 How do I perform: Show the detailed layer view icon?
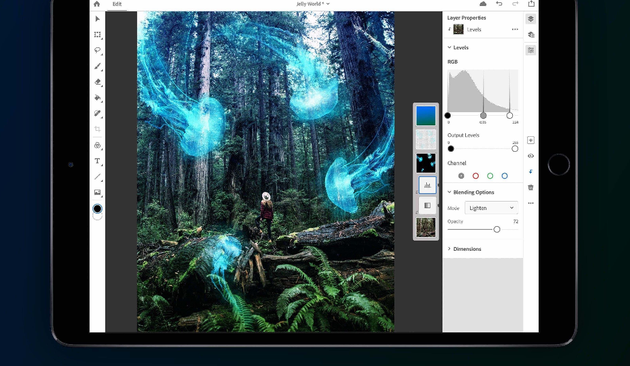pos(531,35)
